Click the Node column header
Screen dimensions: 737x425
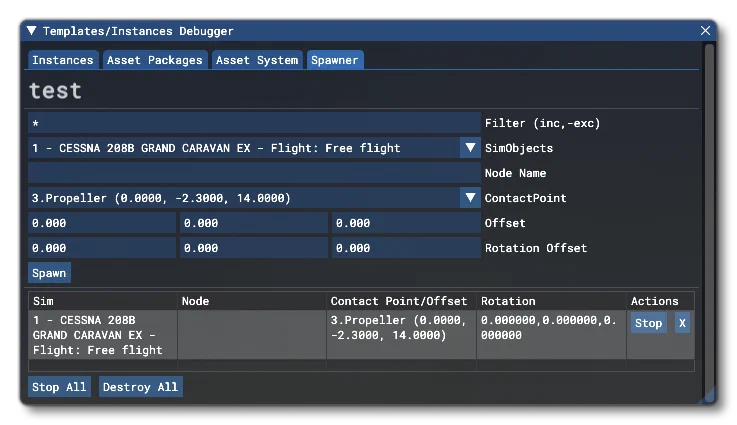pos(252,301)
